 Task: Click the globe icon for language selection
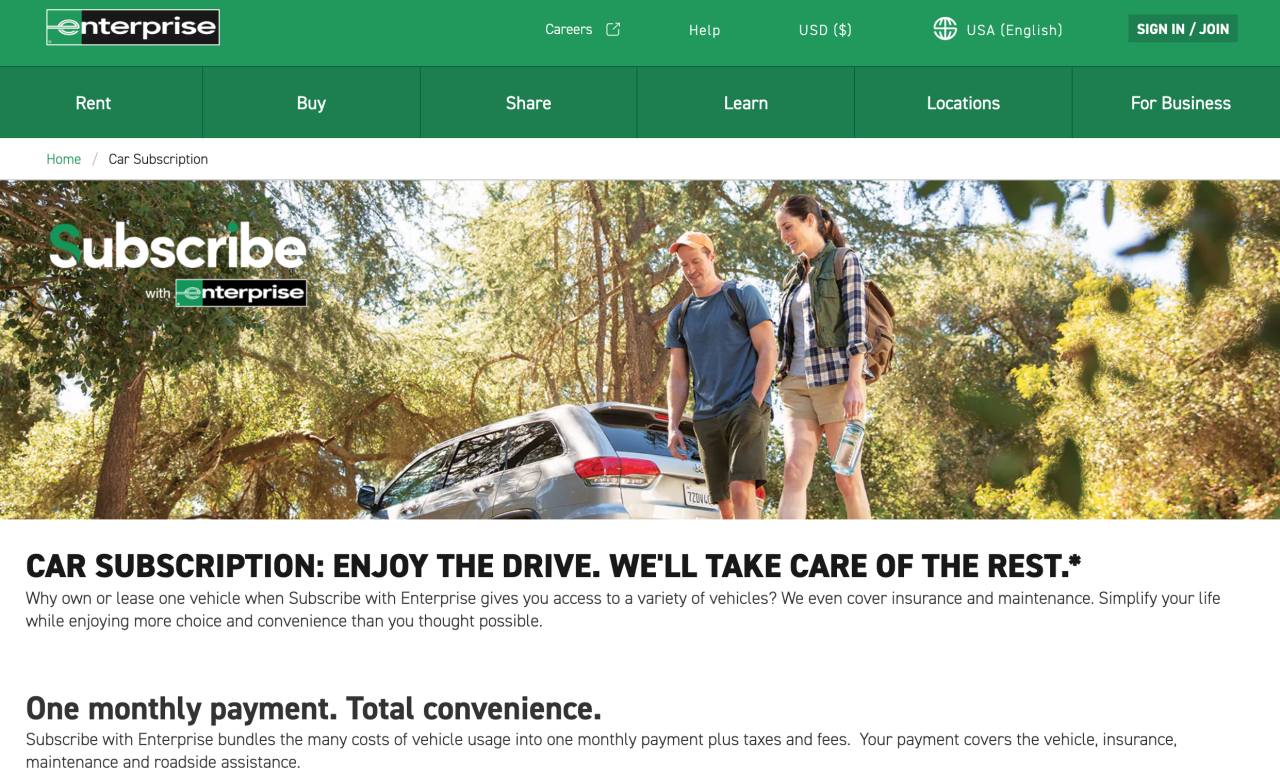tap(945, 29)
